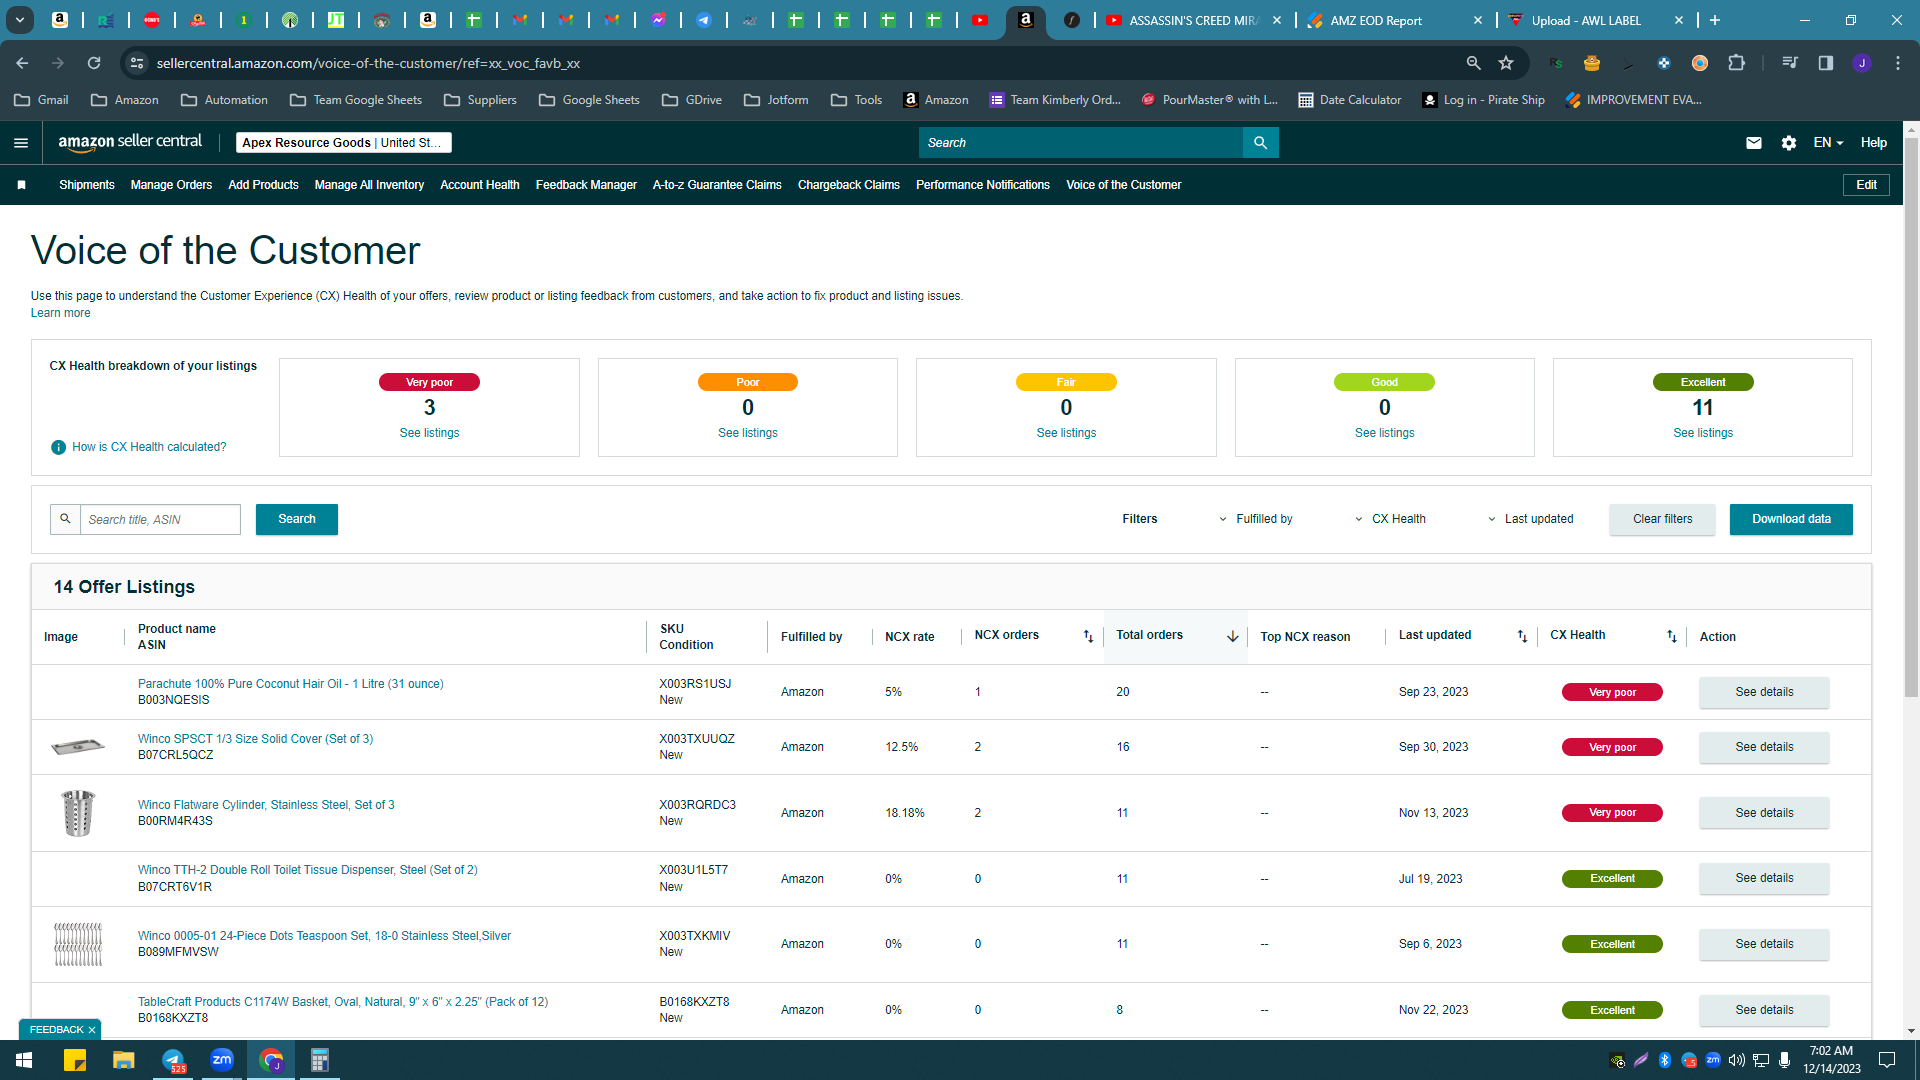Click the Amazon Seller Central logo
The width and height of the screenshot is (1920, 1080).
130,142
